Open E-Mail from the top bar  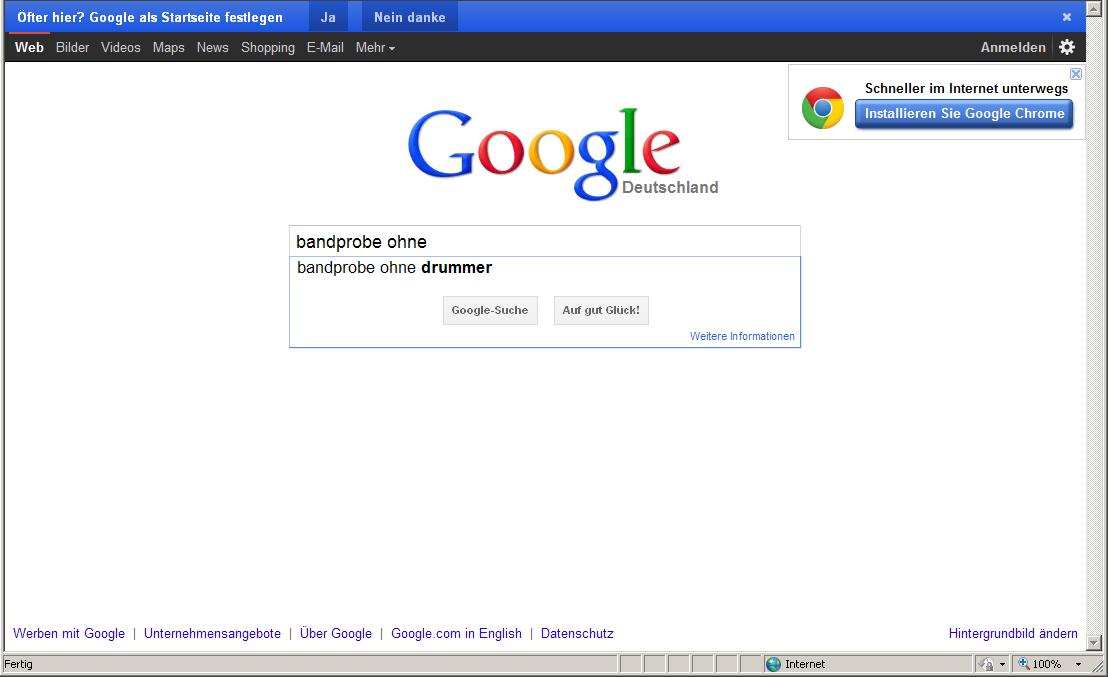(325, 47)
